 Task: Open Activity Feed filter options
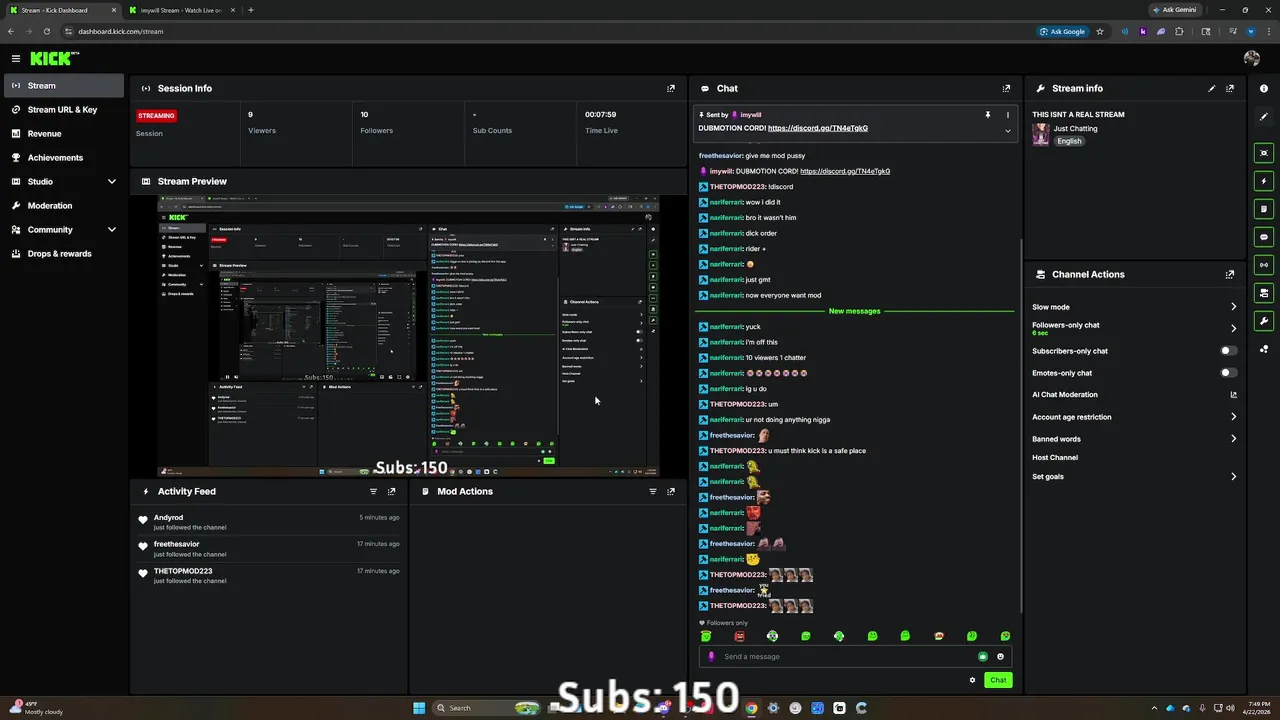374,491
